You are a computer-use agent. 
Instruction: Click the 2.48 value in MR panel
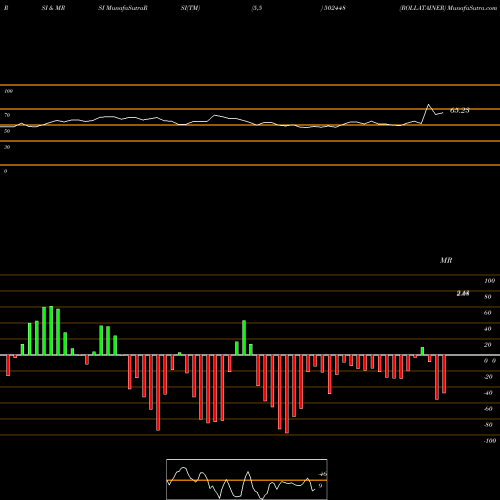tap(463, 293)
